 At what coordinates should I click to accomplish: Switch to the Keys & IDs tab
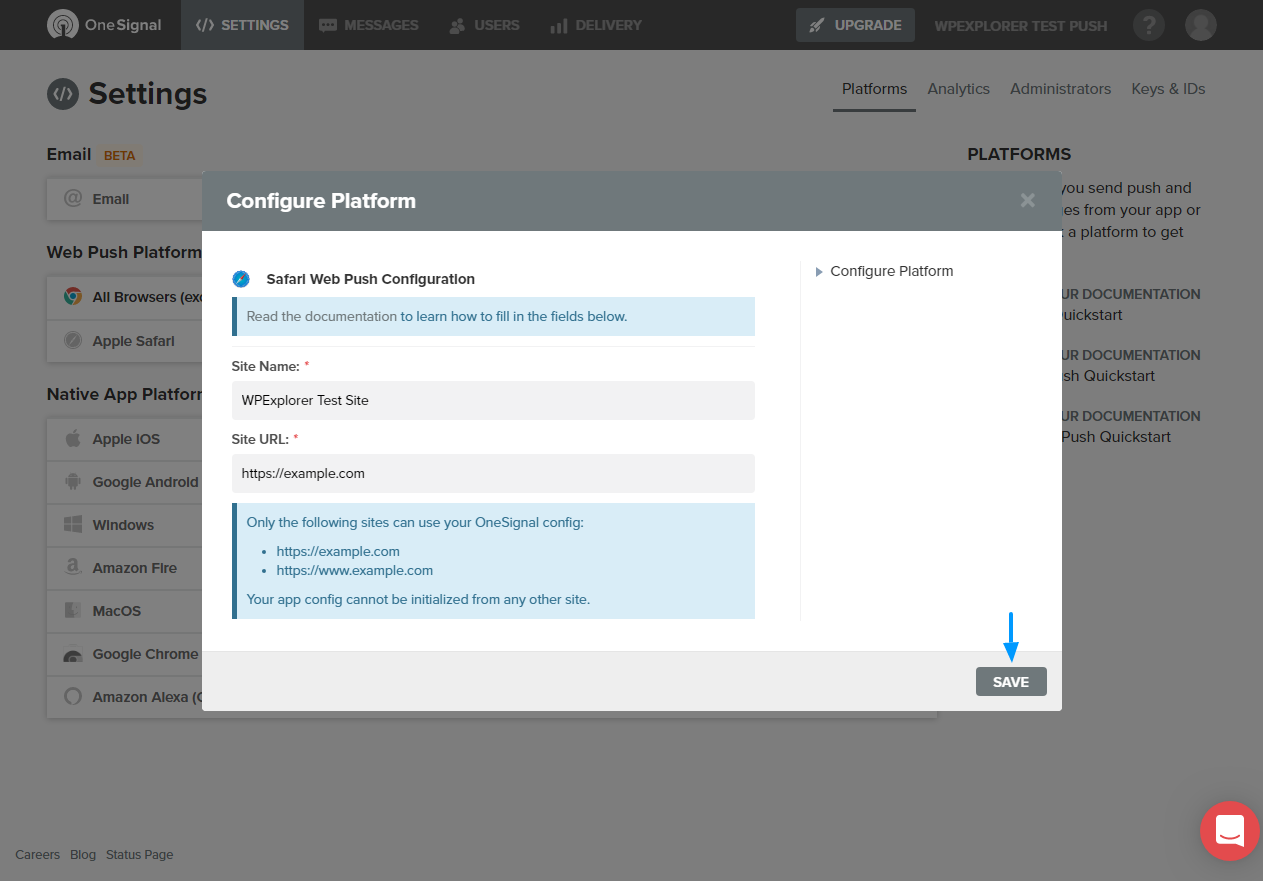tap(1168, 89)
